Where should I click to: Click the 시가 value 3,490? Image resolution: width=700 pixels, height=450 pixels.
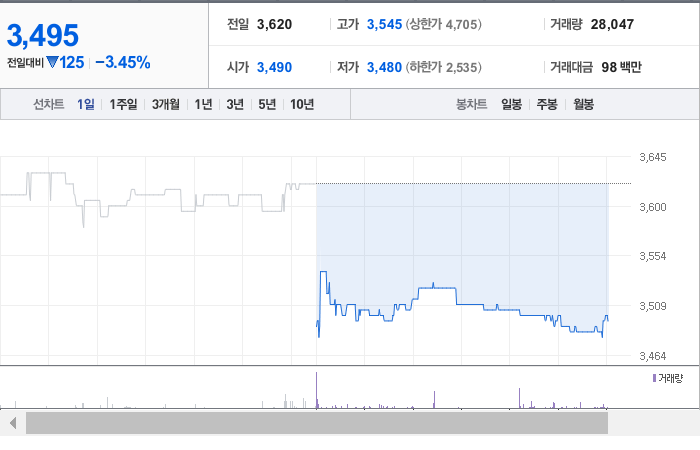point(274,67)
